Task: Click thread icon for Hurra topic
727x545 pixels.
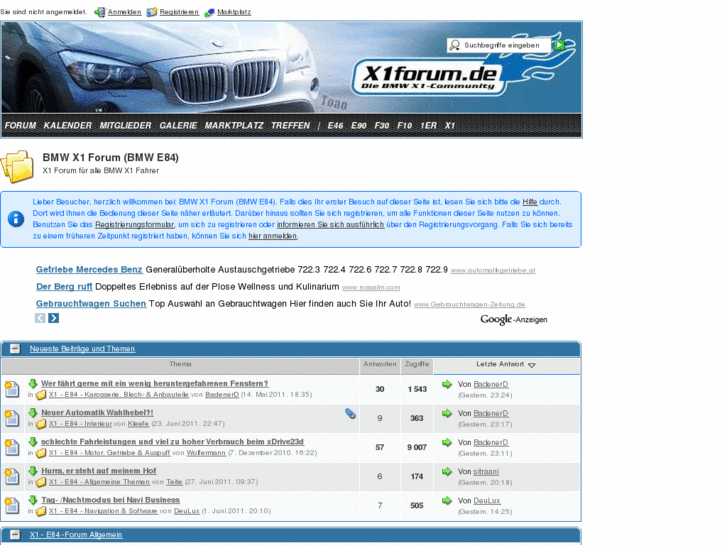Action: coord(12,476)
